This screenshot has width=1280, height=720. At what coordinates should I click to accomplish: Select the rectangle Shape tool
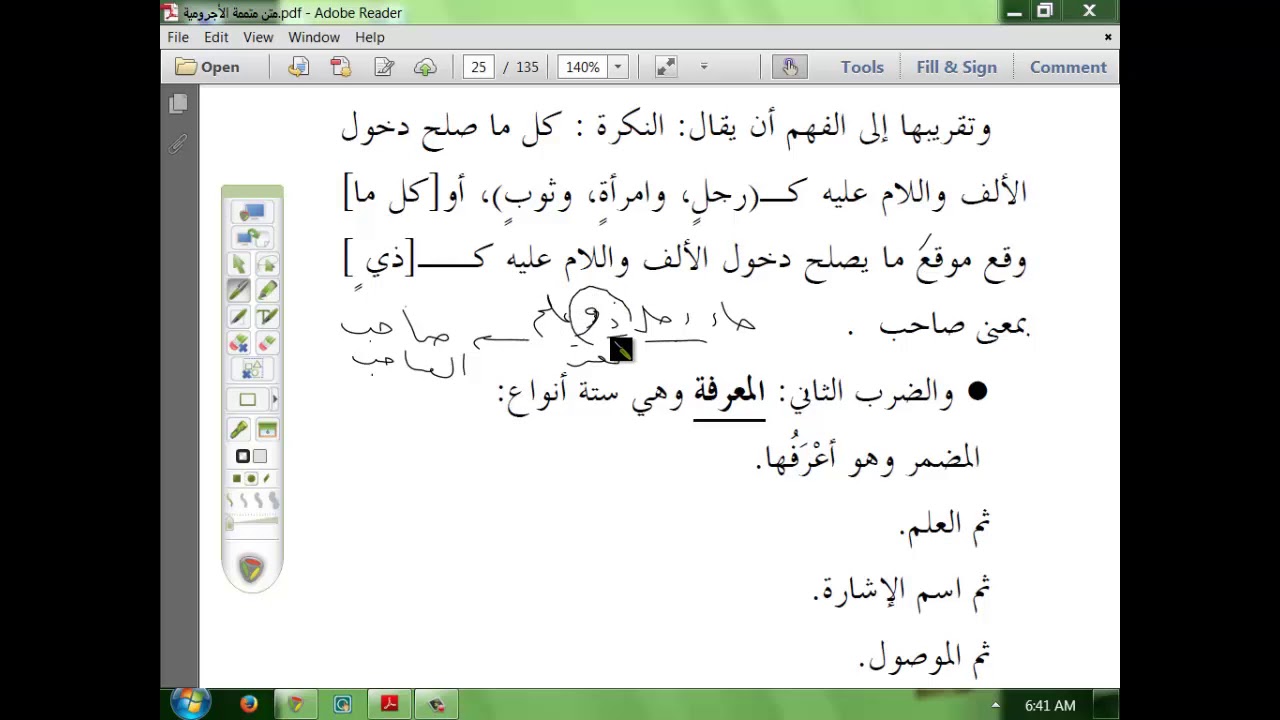[247, 400]
